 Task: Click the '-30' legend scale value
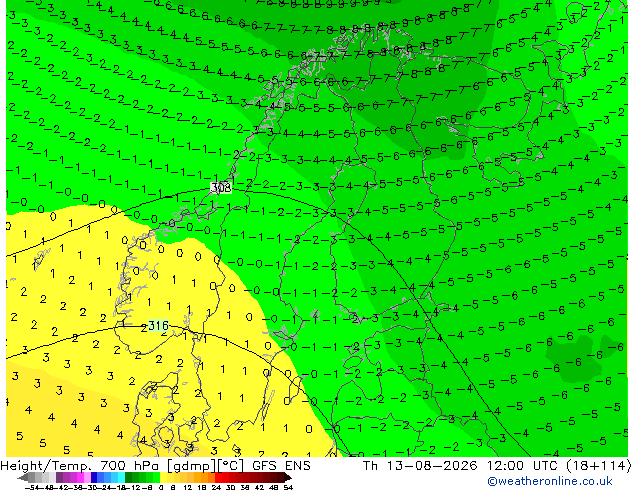point(91,488)
